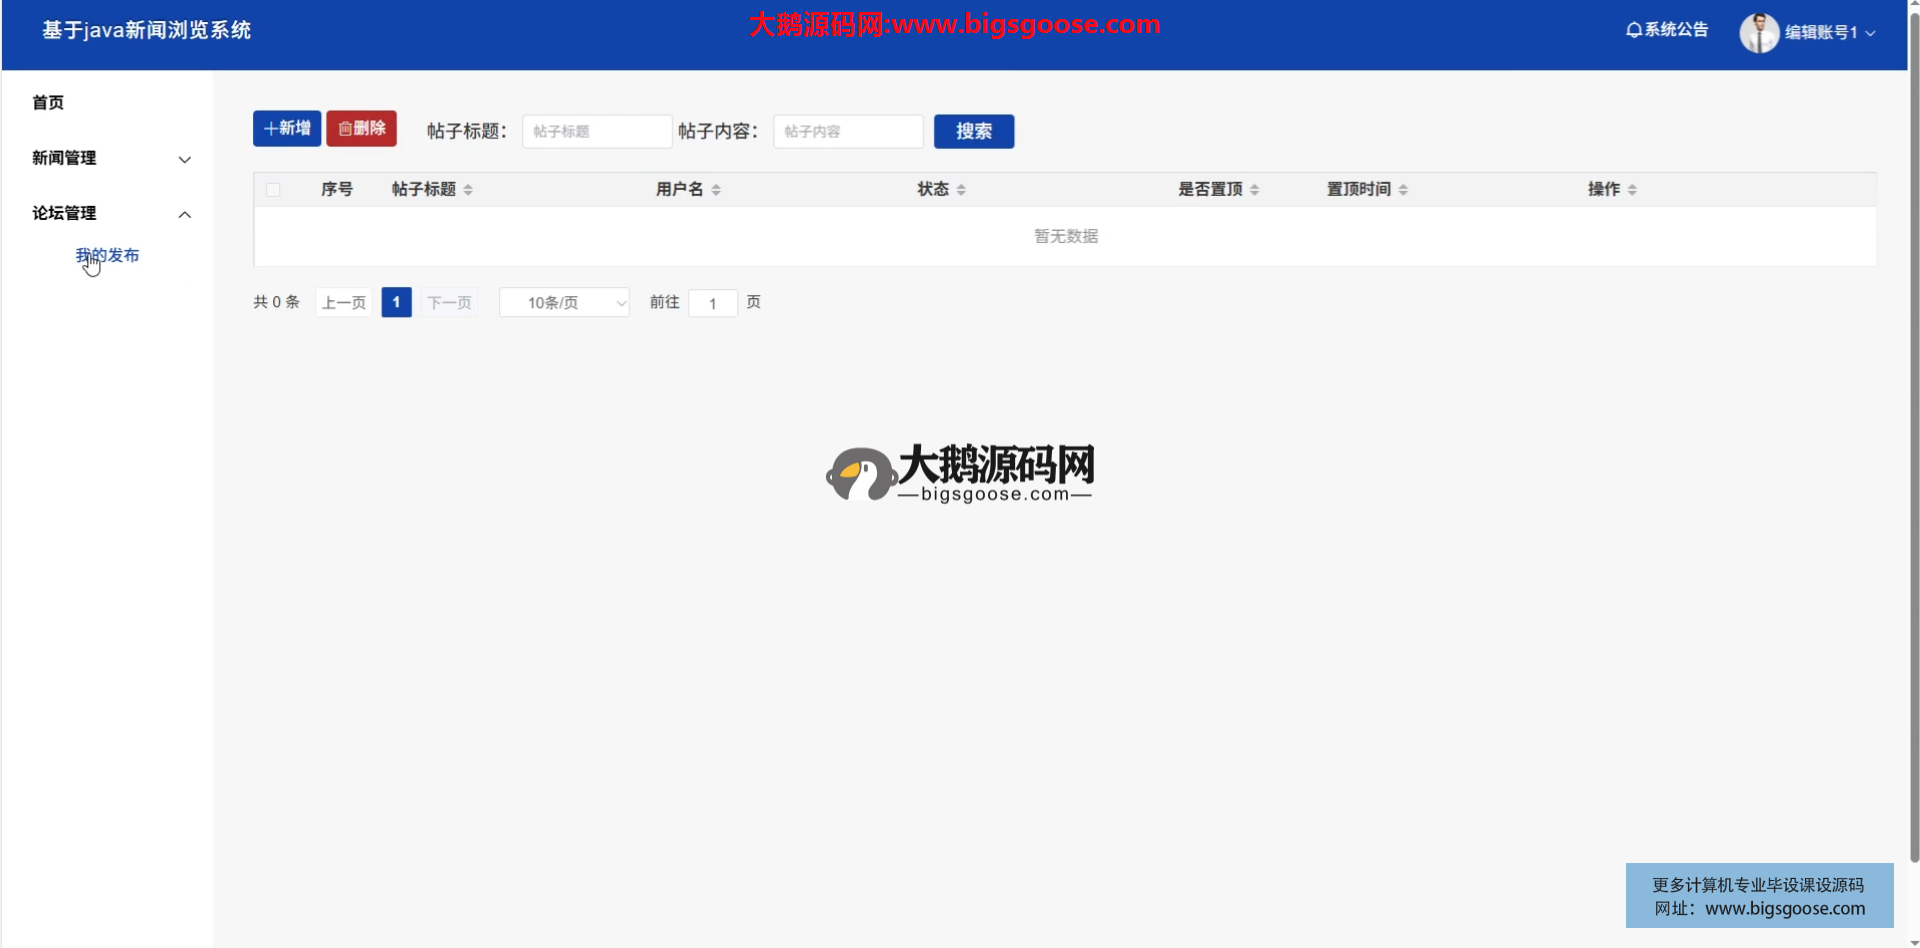
Task: Sort by pin time column arrows
Action: [1403, 190]
